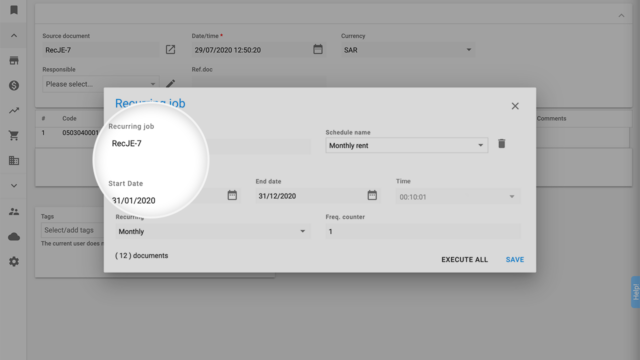Viewport: 640px width, 360px height.
Task: Click the Source document field RecJE-7
Action: 100,50
